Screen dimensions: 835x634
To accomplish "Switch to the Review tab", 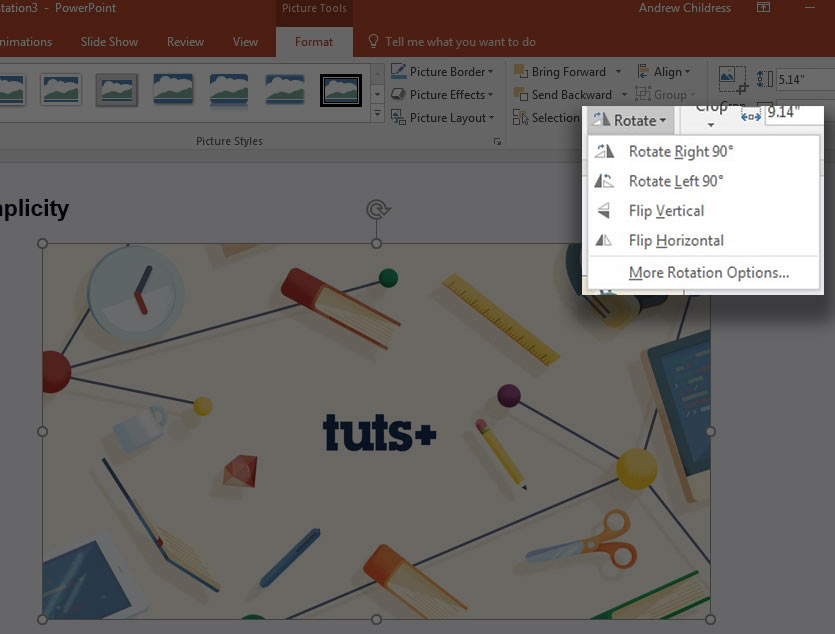I will (x=185, y=42).
